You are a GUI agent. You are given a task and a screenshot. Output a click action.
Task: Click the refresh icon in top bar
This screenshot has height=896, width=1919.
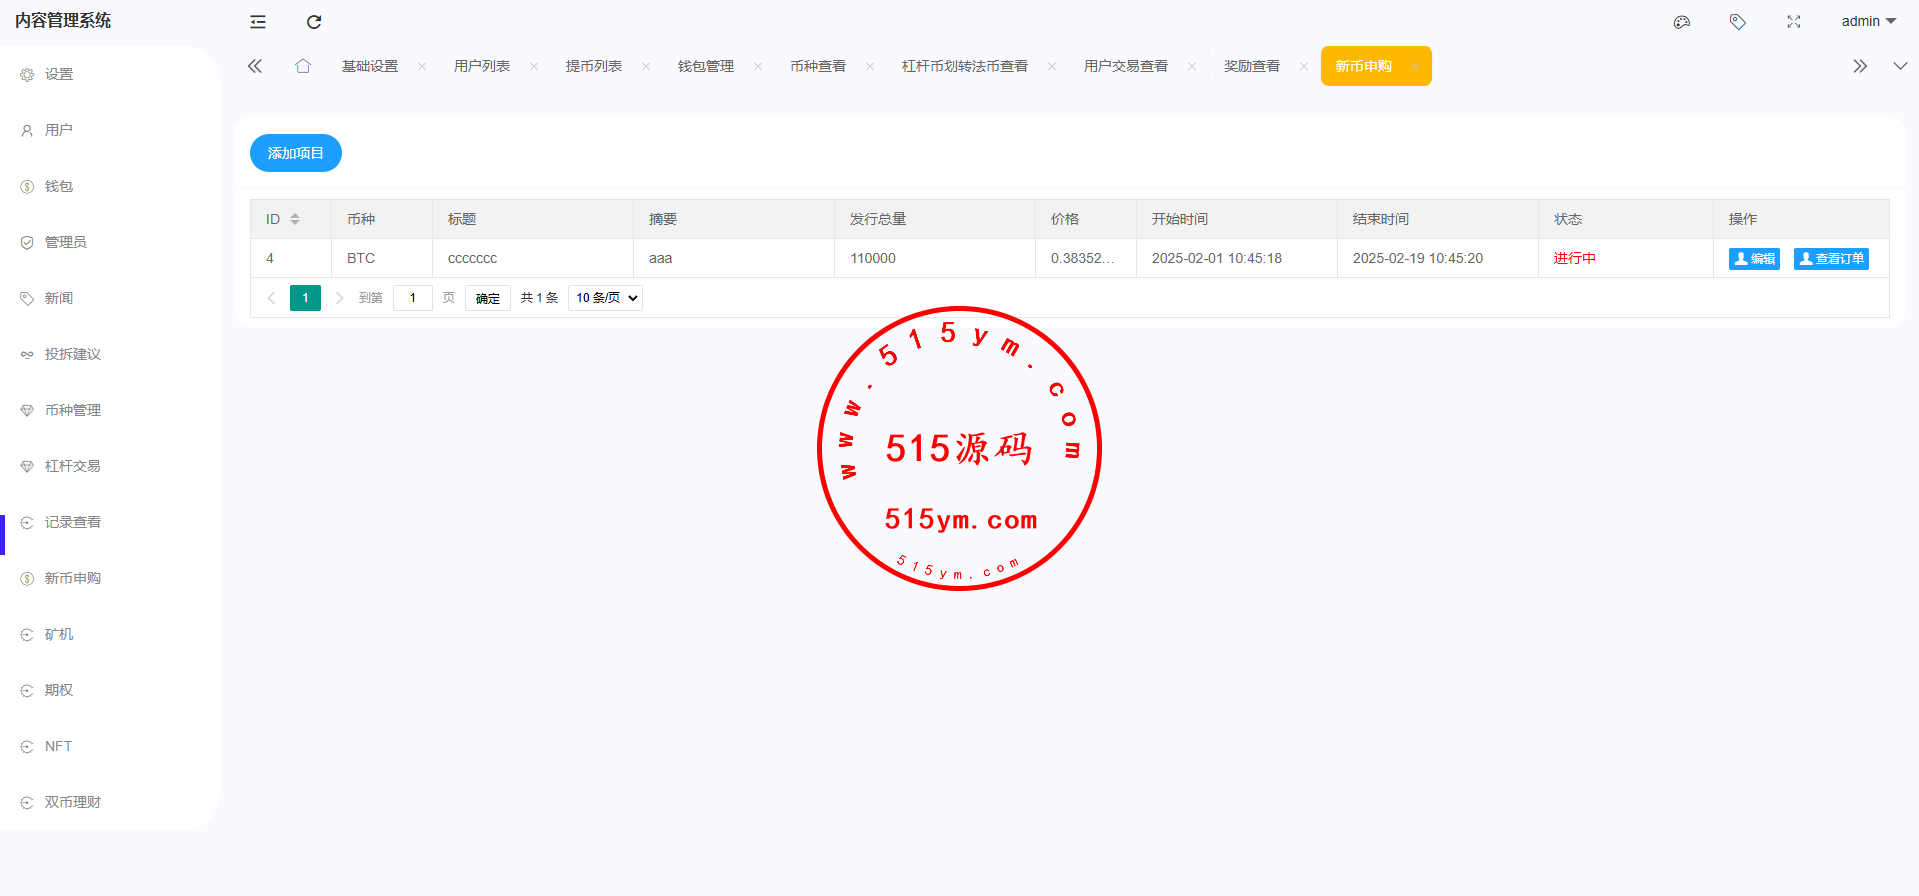pos(314,22)
